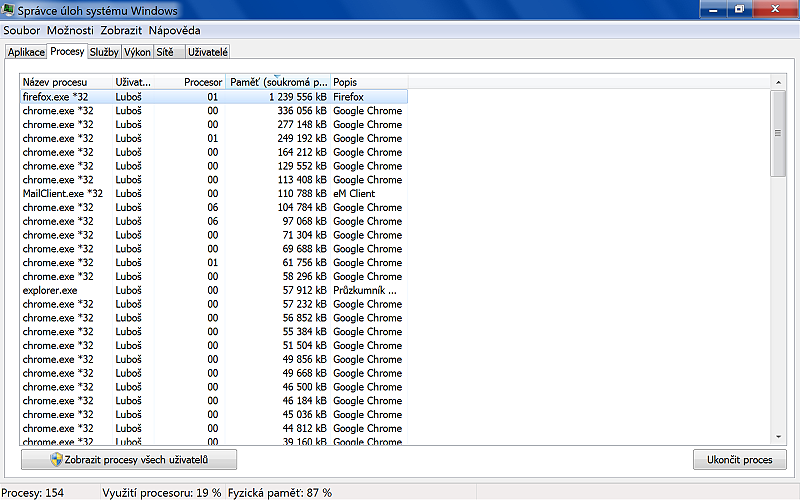The height and width of the screenshot is (500, 800).
Task: Open the Soubor menu
Action: (22, 31)
